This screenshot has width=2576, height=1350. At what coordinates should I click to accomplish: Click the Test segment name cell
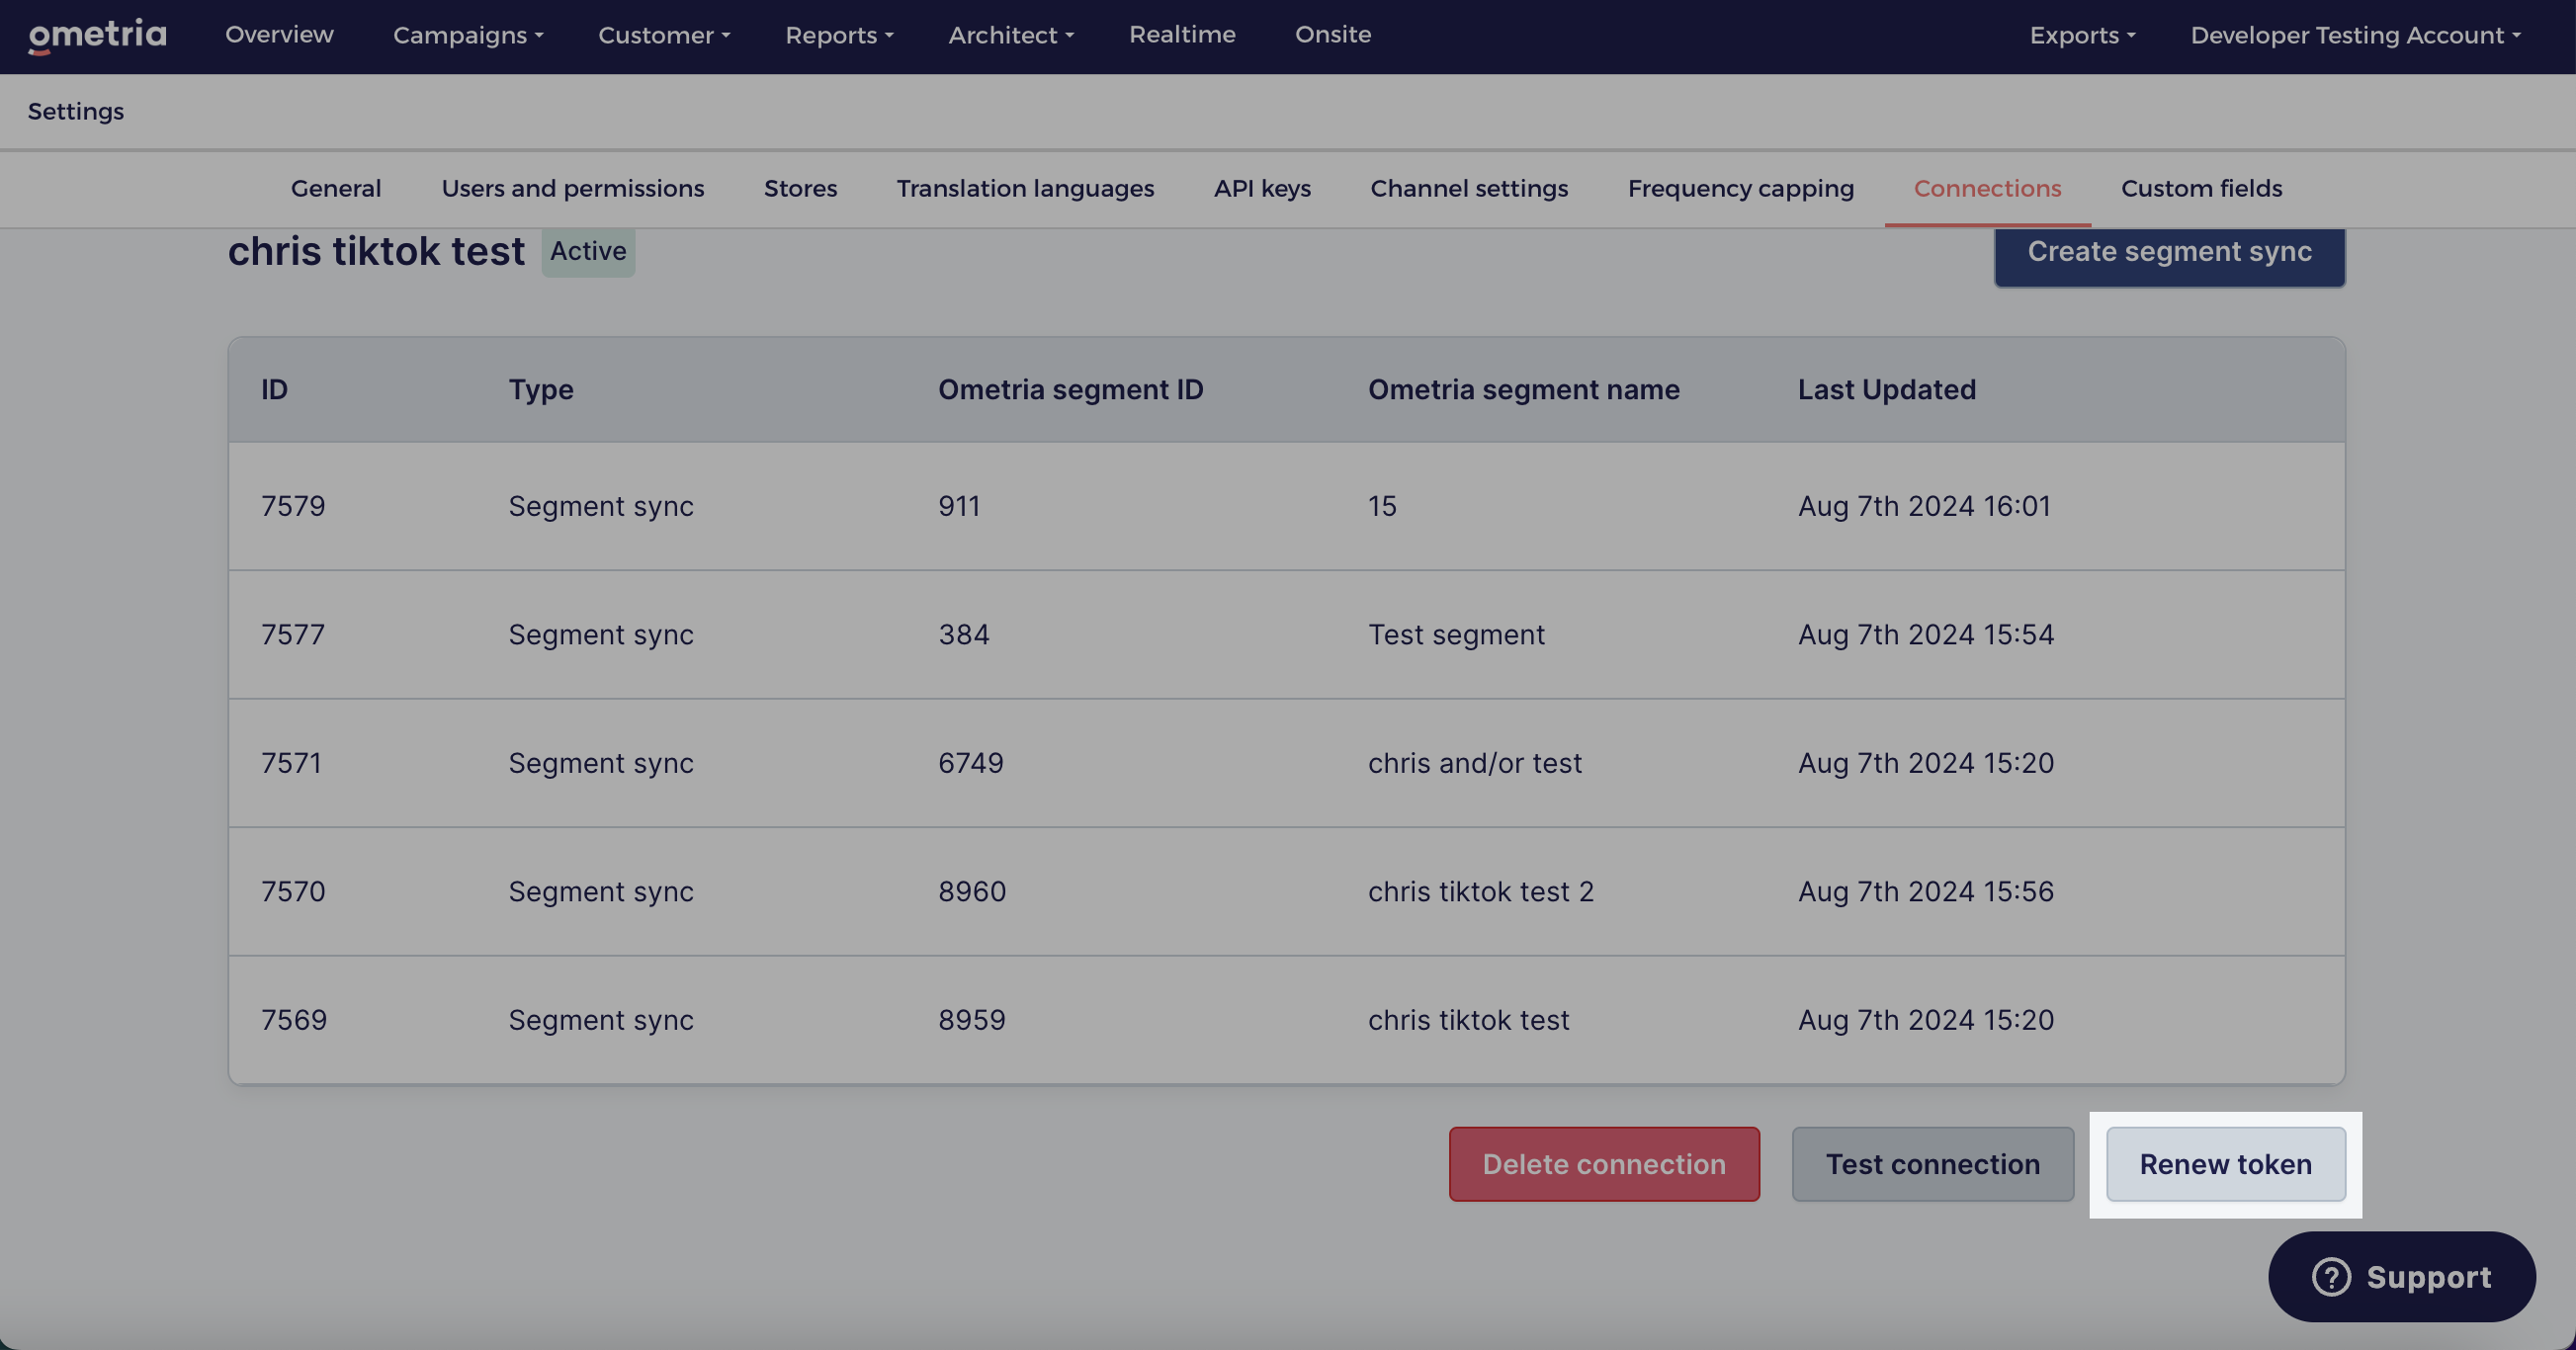[x=1456, y=635]
